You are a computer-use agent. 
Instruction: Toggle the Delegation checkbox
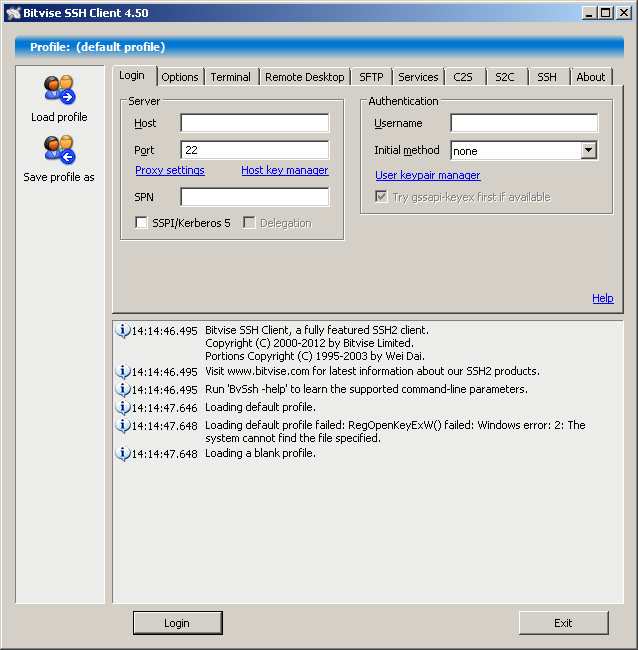click(249, 223)
